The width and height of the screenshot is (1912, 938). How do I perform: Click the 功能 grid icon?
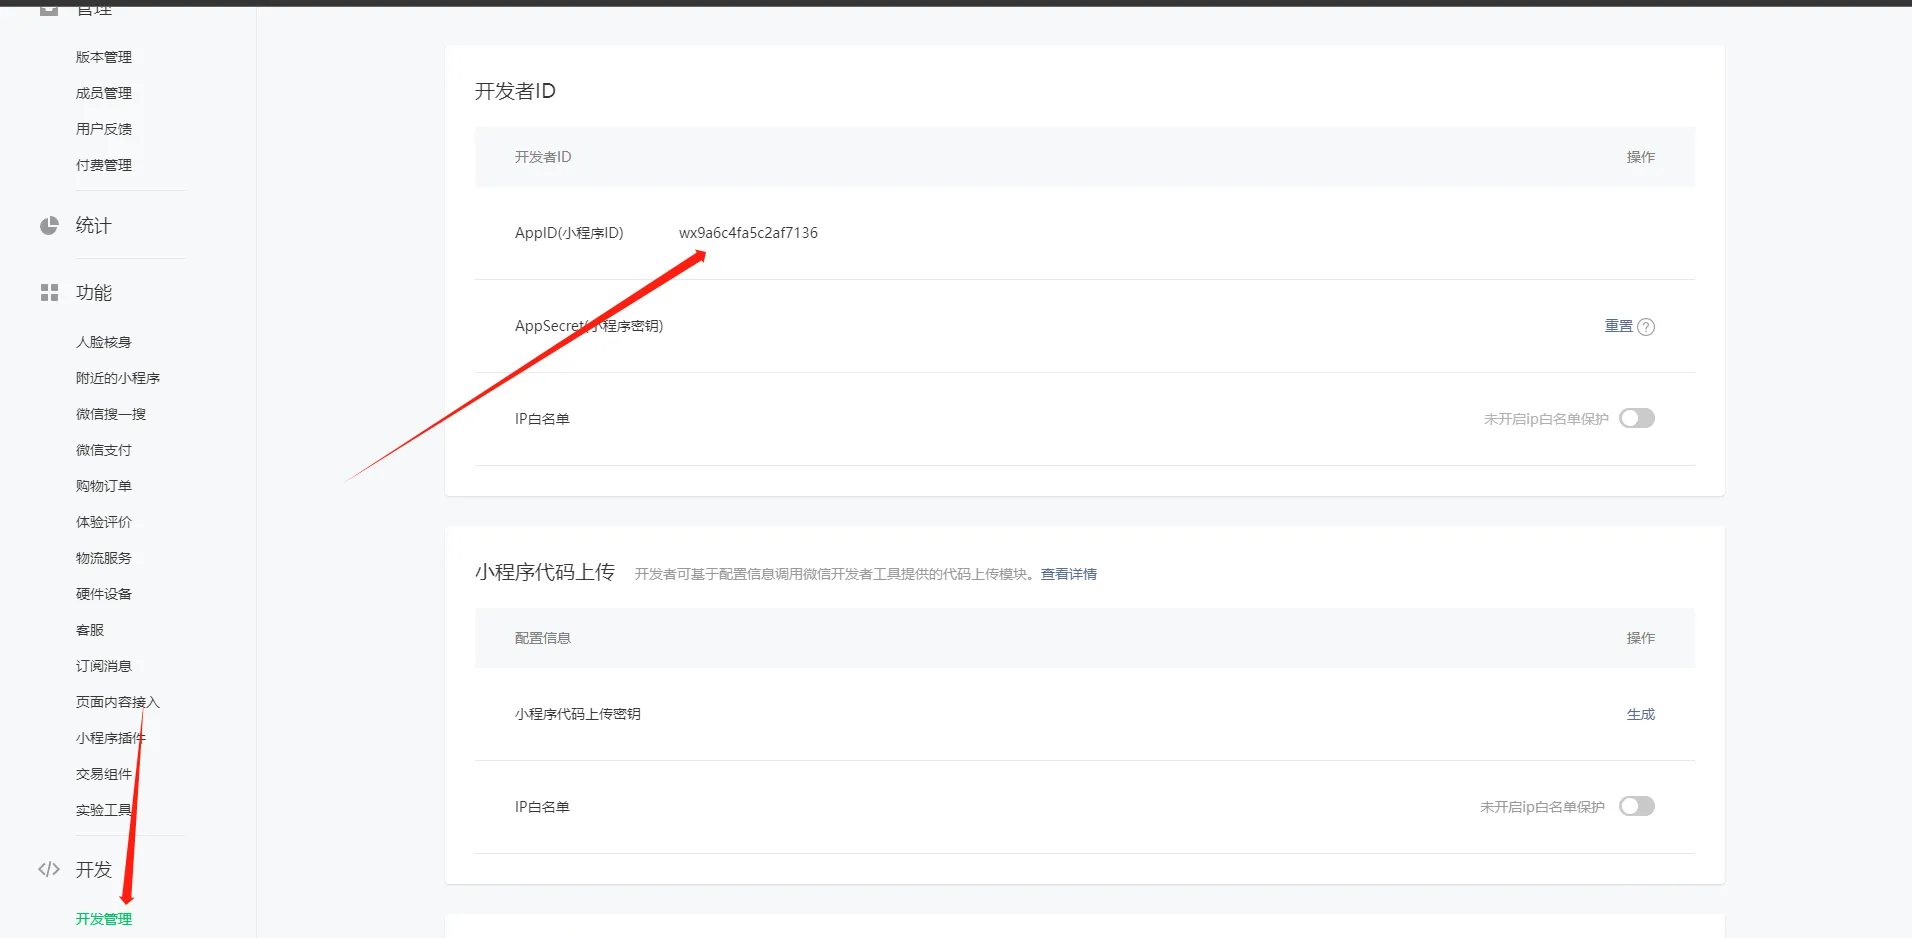point(48,292)
